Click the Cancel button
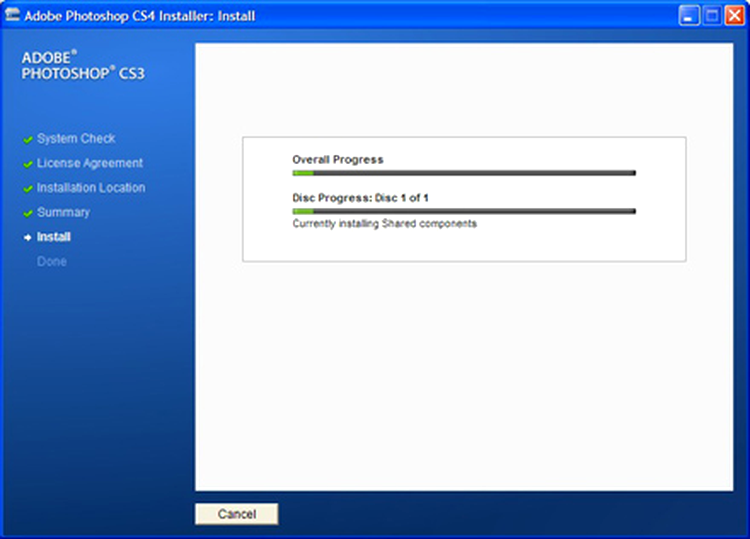 click(x=236, y=514)
